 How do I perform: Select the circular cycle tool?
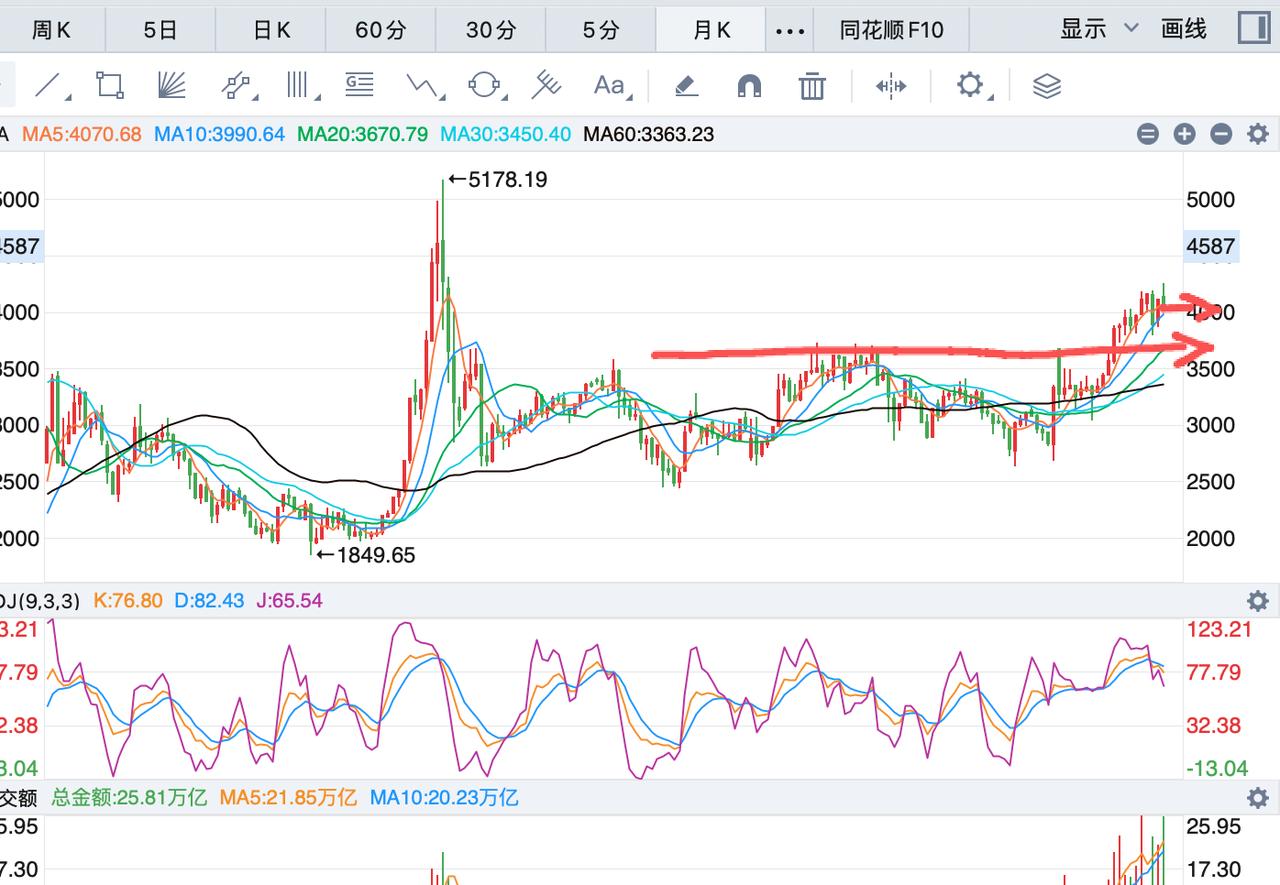click(484, 85)
